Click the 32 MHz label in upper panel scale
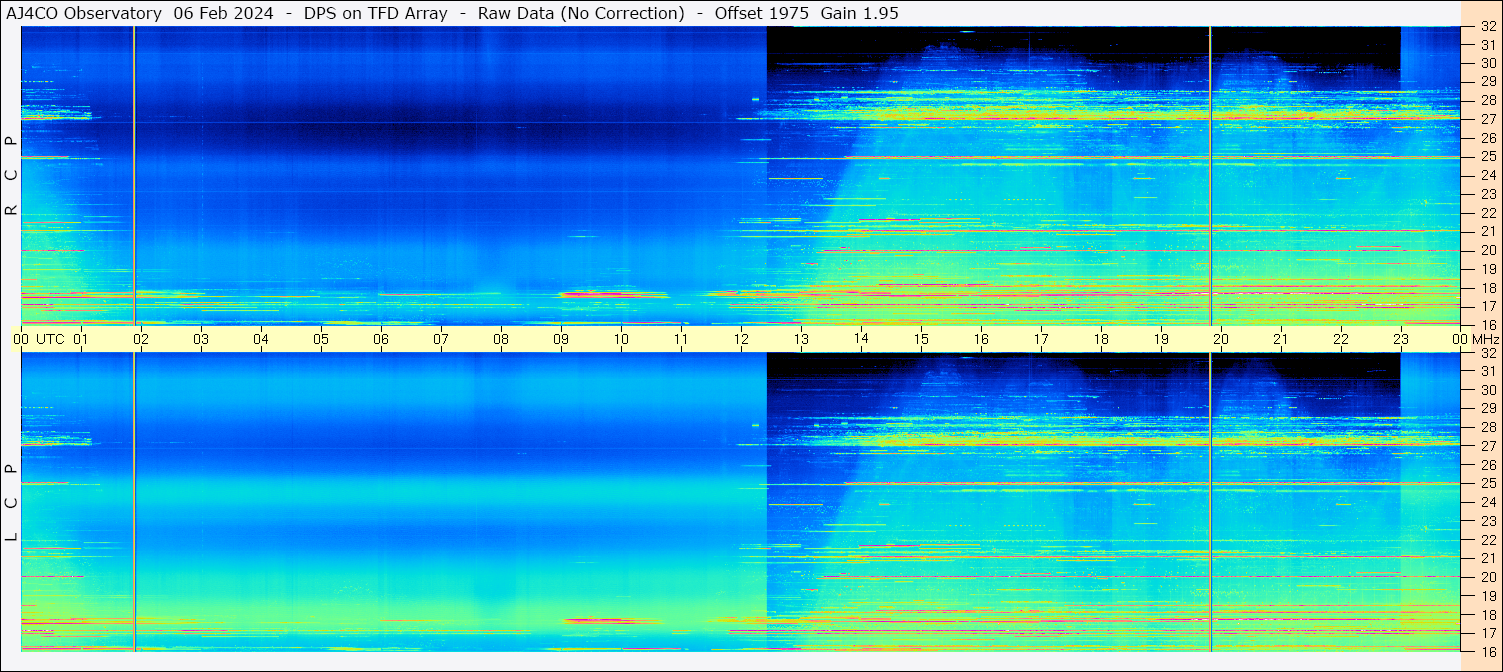1503x672 pixels. [x=1487, y=28]
